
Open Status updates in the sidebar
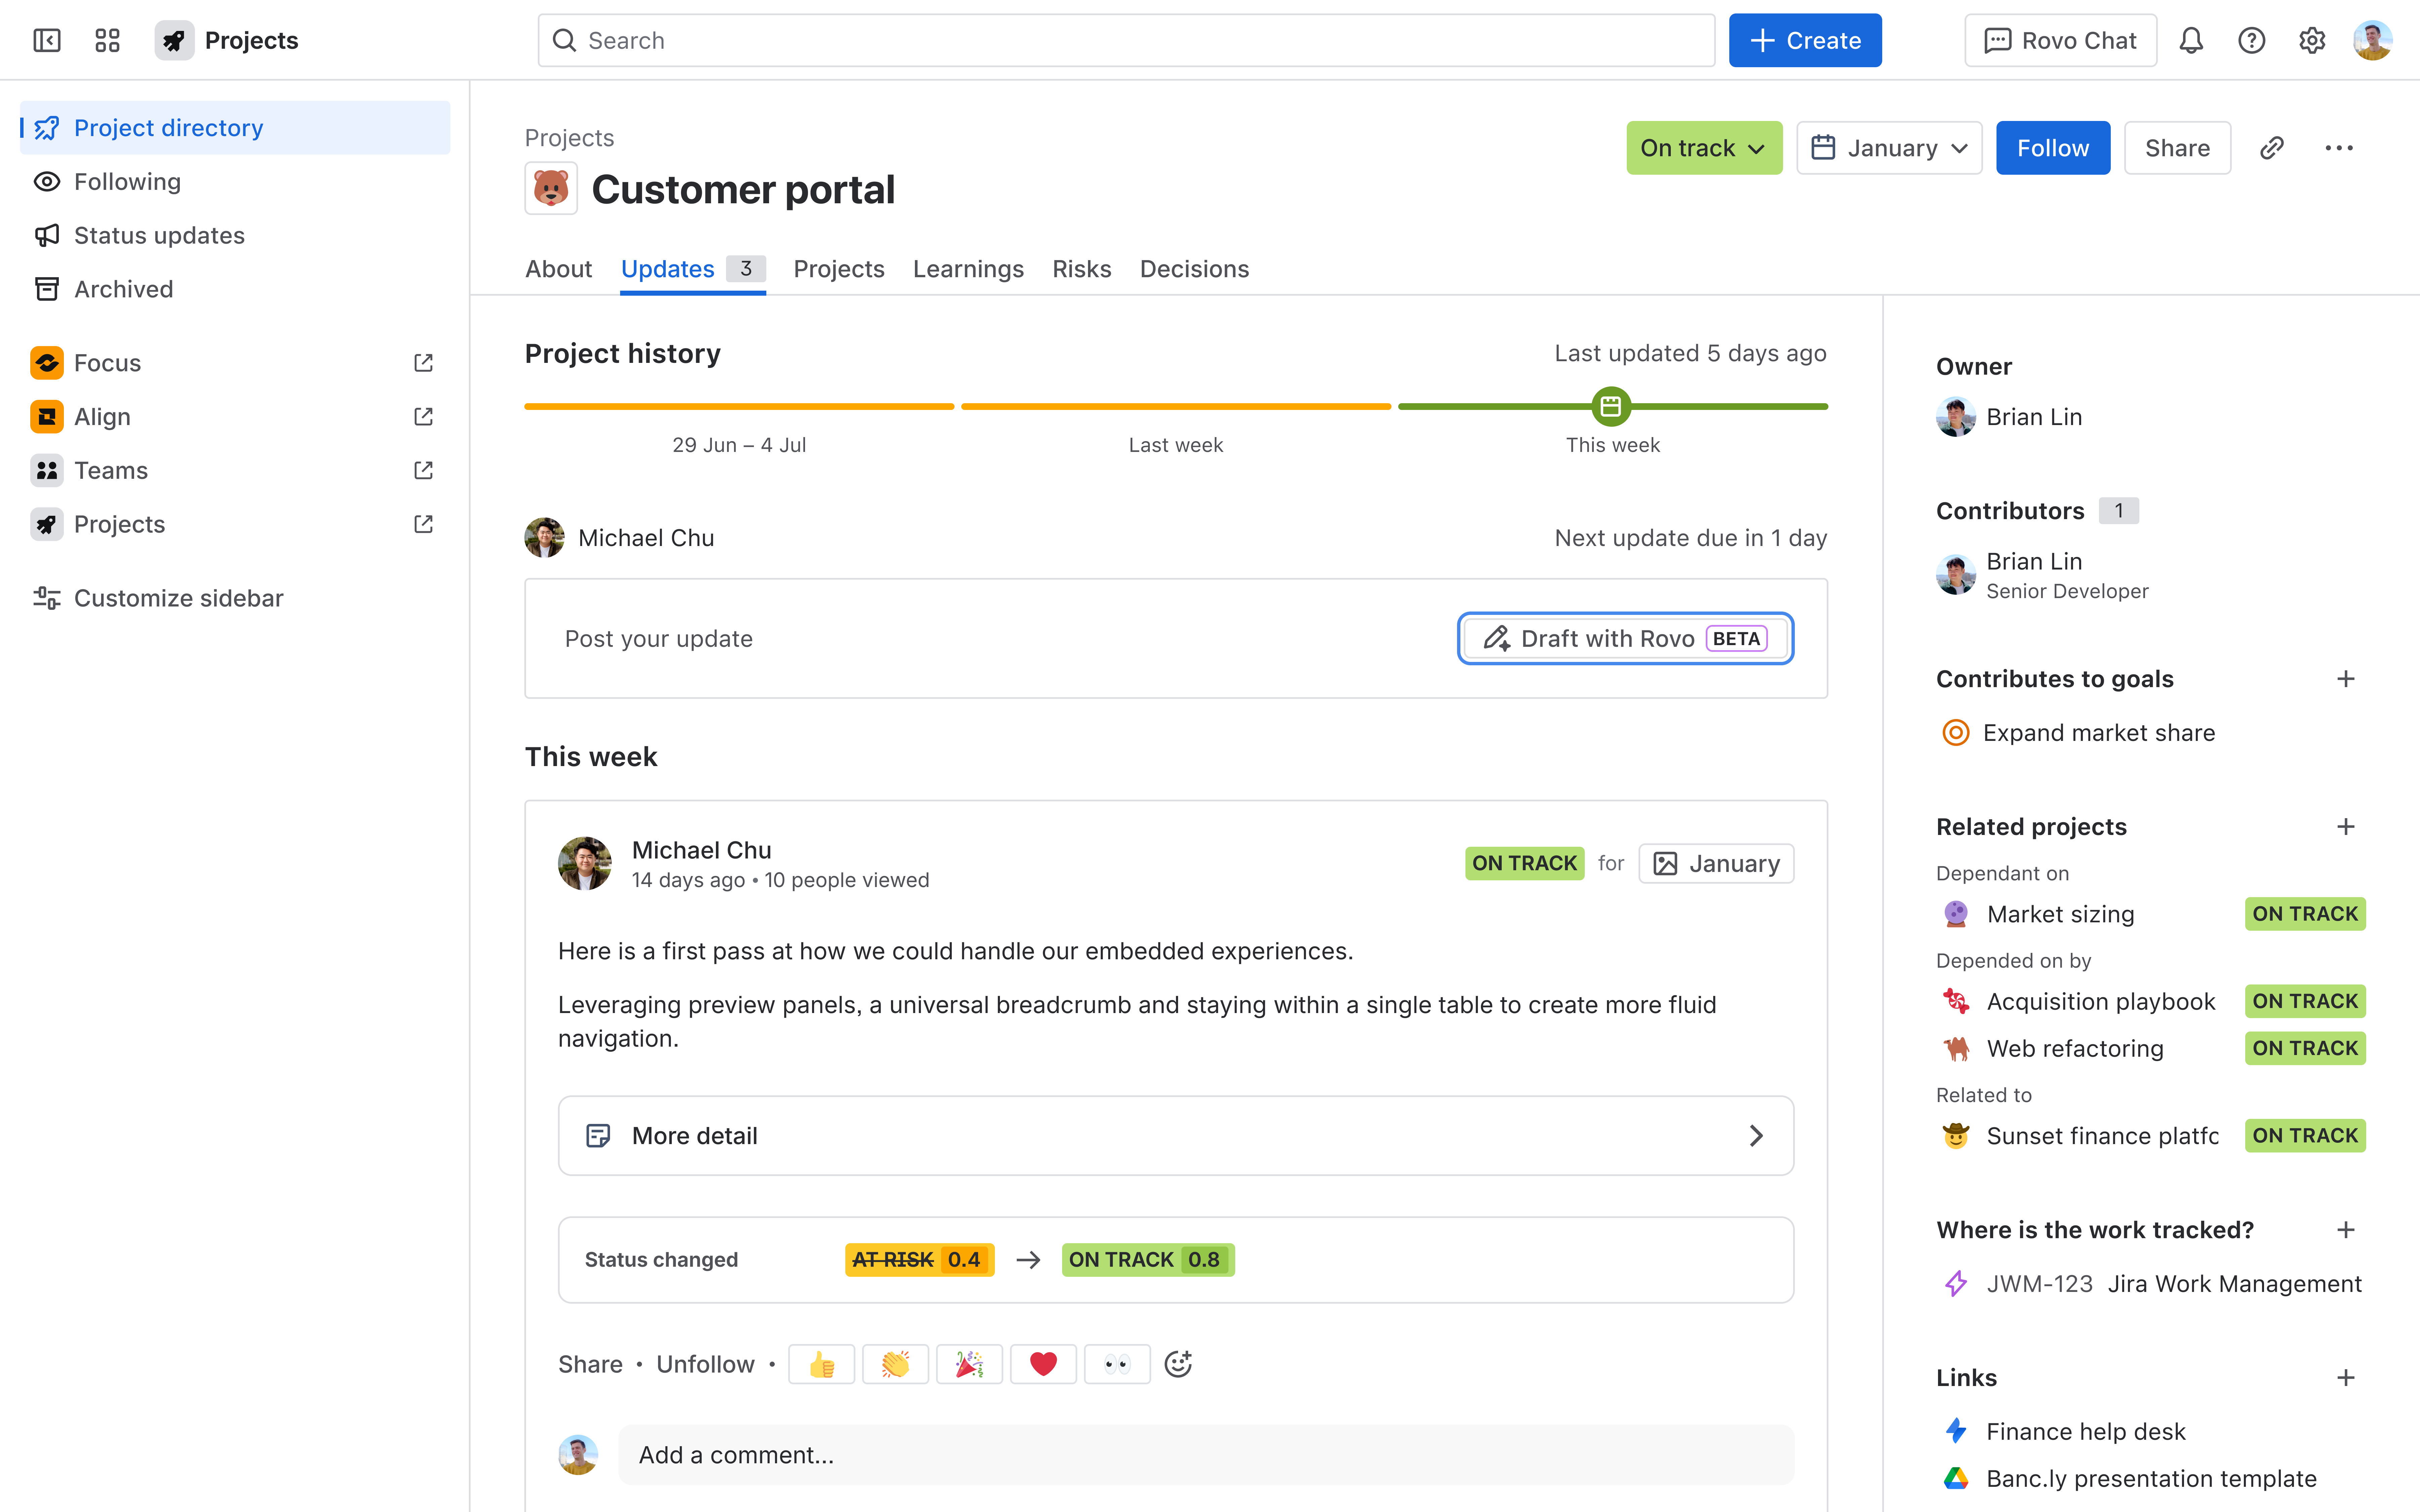pos(159,235)
